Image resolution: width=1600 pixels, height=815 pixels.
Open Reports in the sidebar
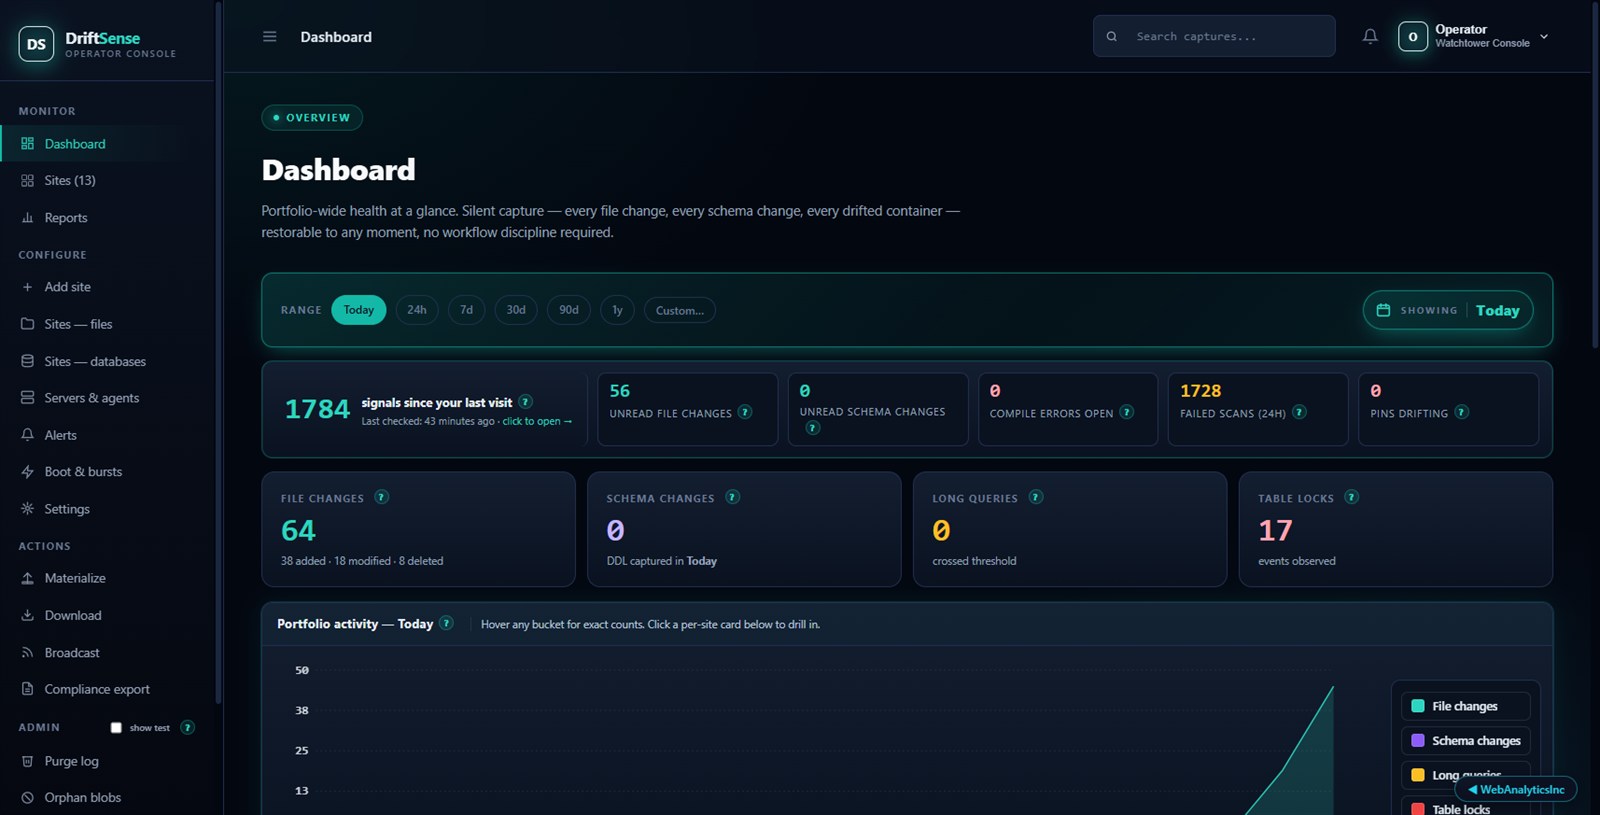coord(106,218)
